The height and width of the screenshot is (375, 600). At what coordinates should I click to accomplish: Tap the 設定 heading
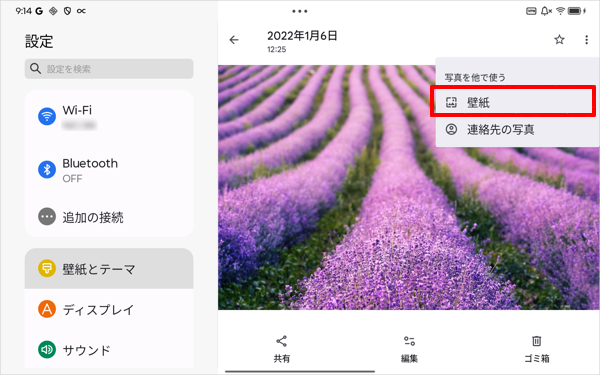point(39,41)
